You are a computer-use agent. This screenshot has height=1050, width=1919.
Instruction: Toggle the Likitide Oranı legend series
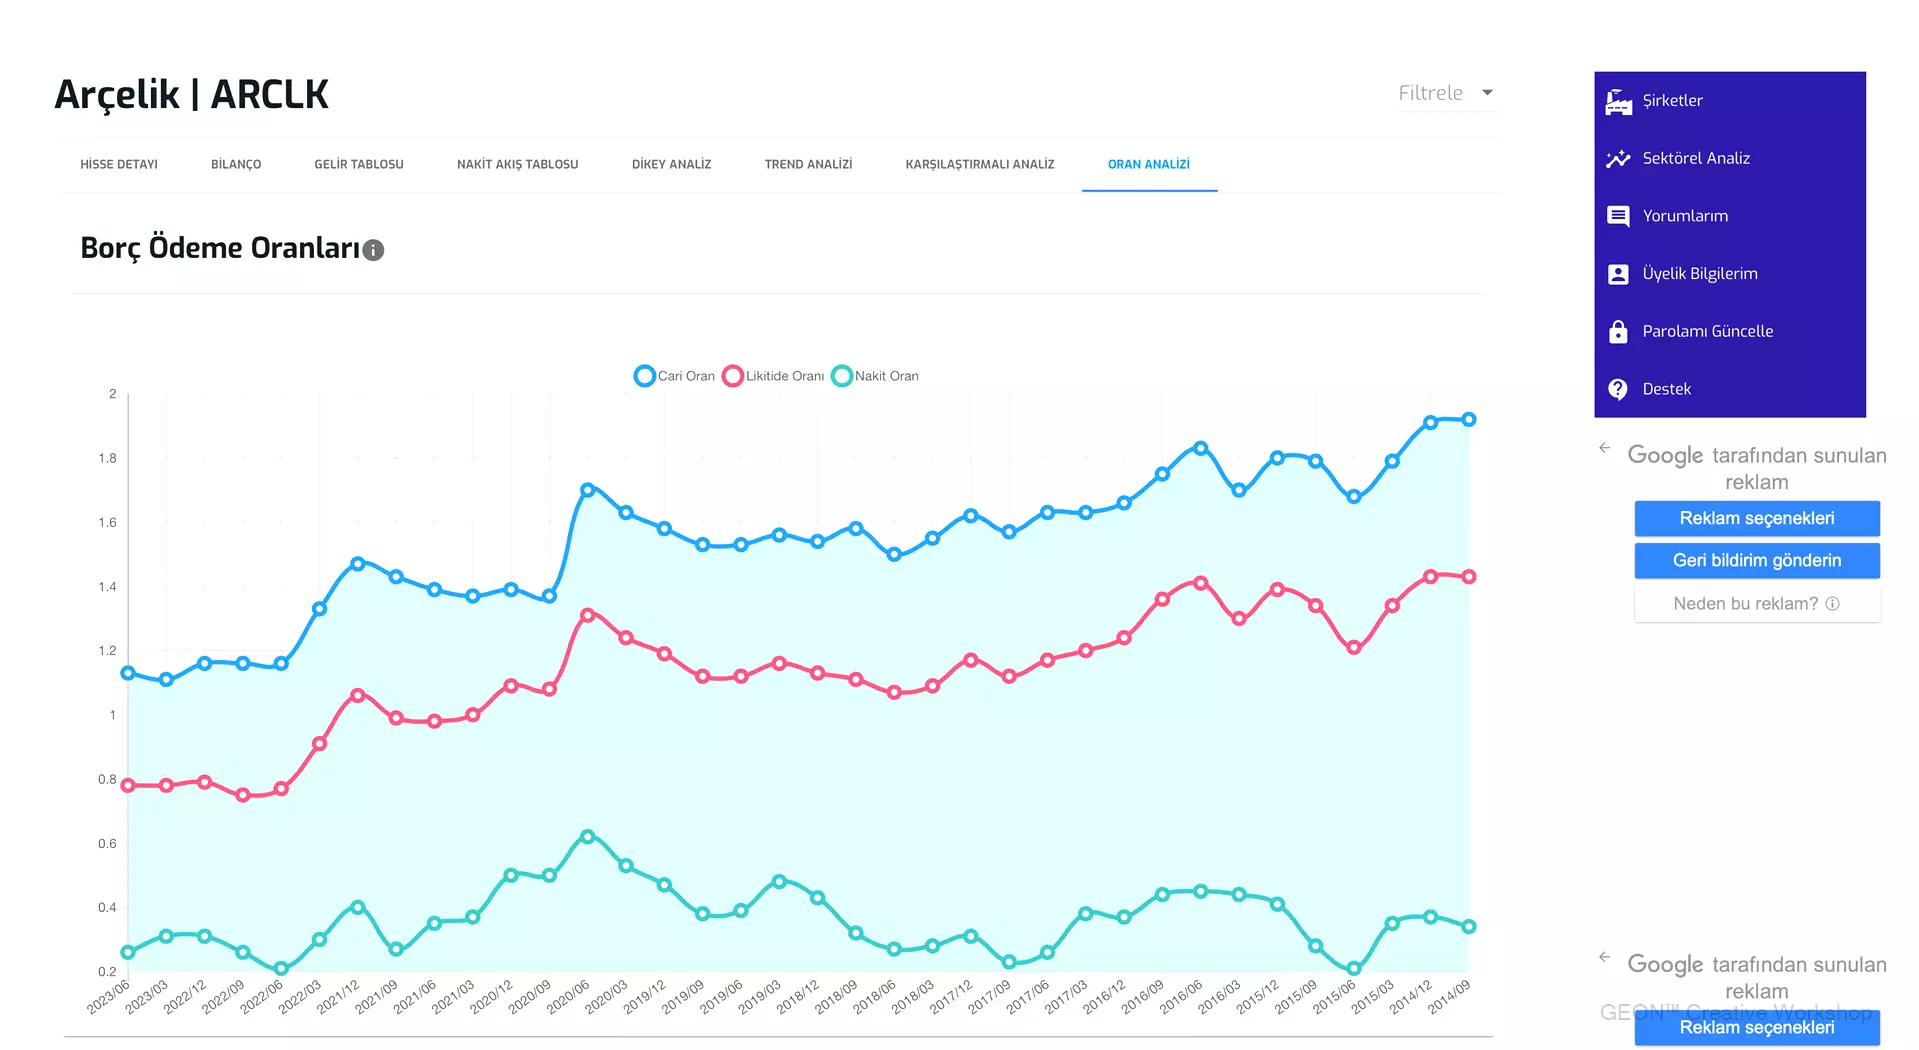click(773, 376)
